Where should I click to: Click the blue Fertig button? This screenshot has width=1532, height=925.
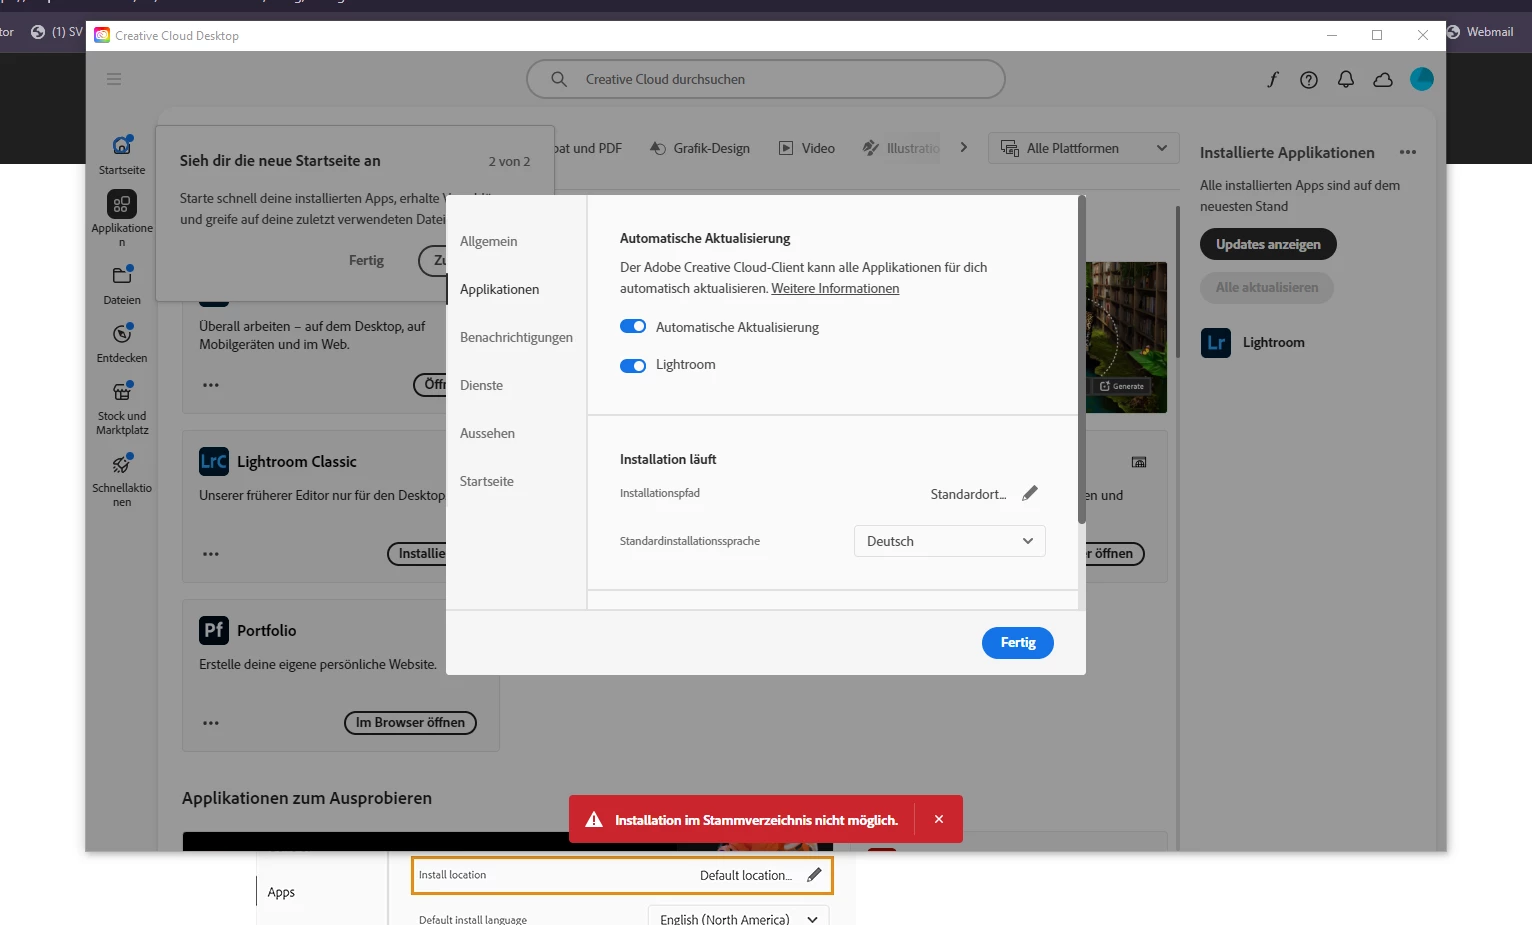(x=1018, y=643)
